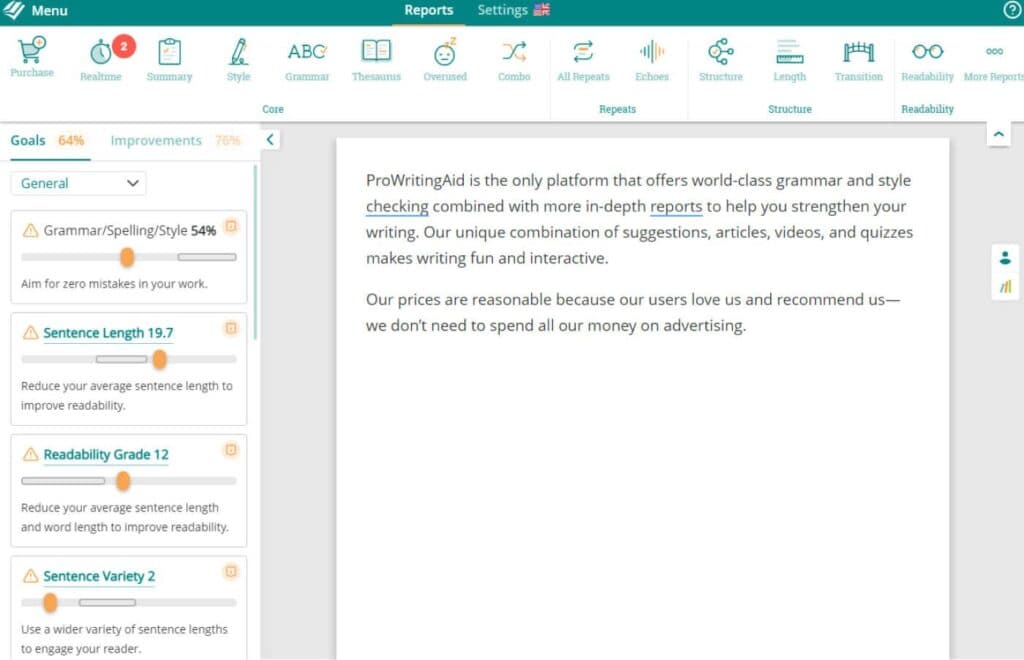Switch to the Settings tab
This screenshot has width=1024, height=660.
pos(504,10)
